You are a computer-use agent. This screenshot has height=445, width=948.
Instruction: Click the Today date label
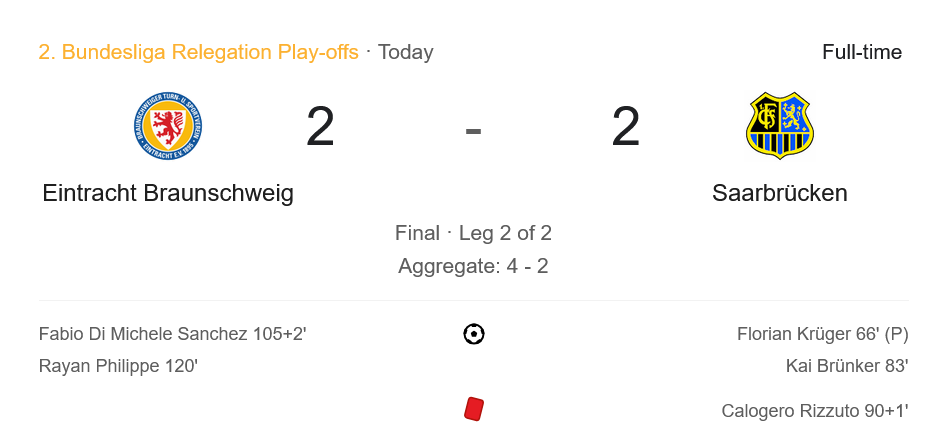(406, 52)
